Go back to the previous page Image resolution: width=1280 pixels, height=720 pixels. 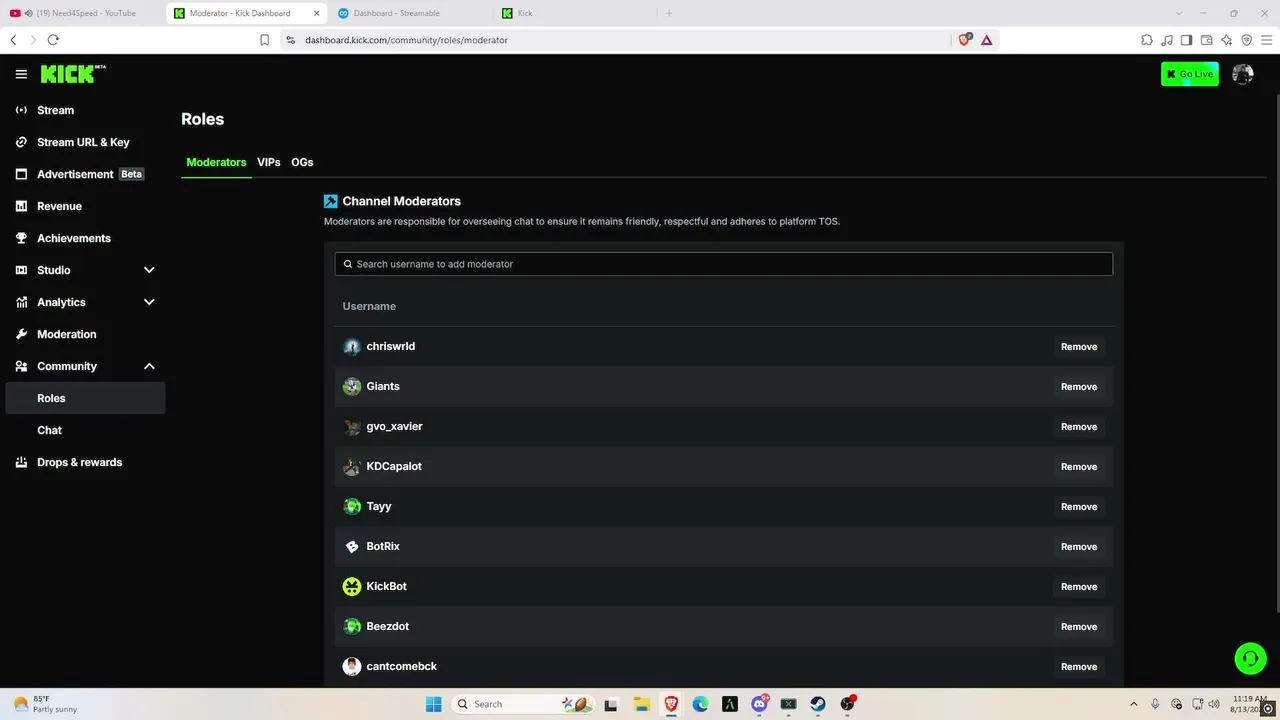point(13,40)
